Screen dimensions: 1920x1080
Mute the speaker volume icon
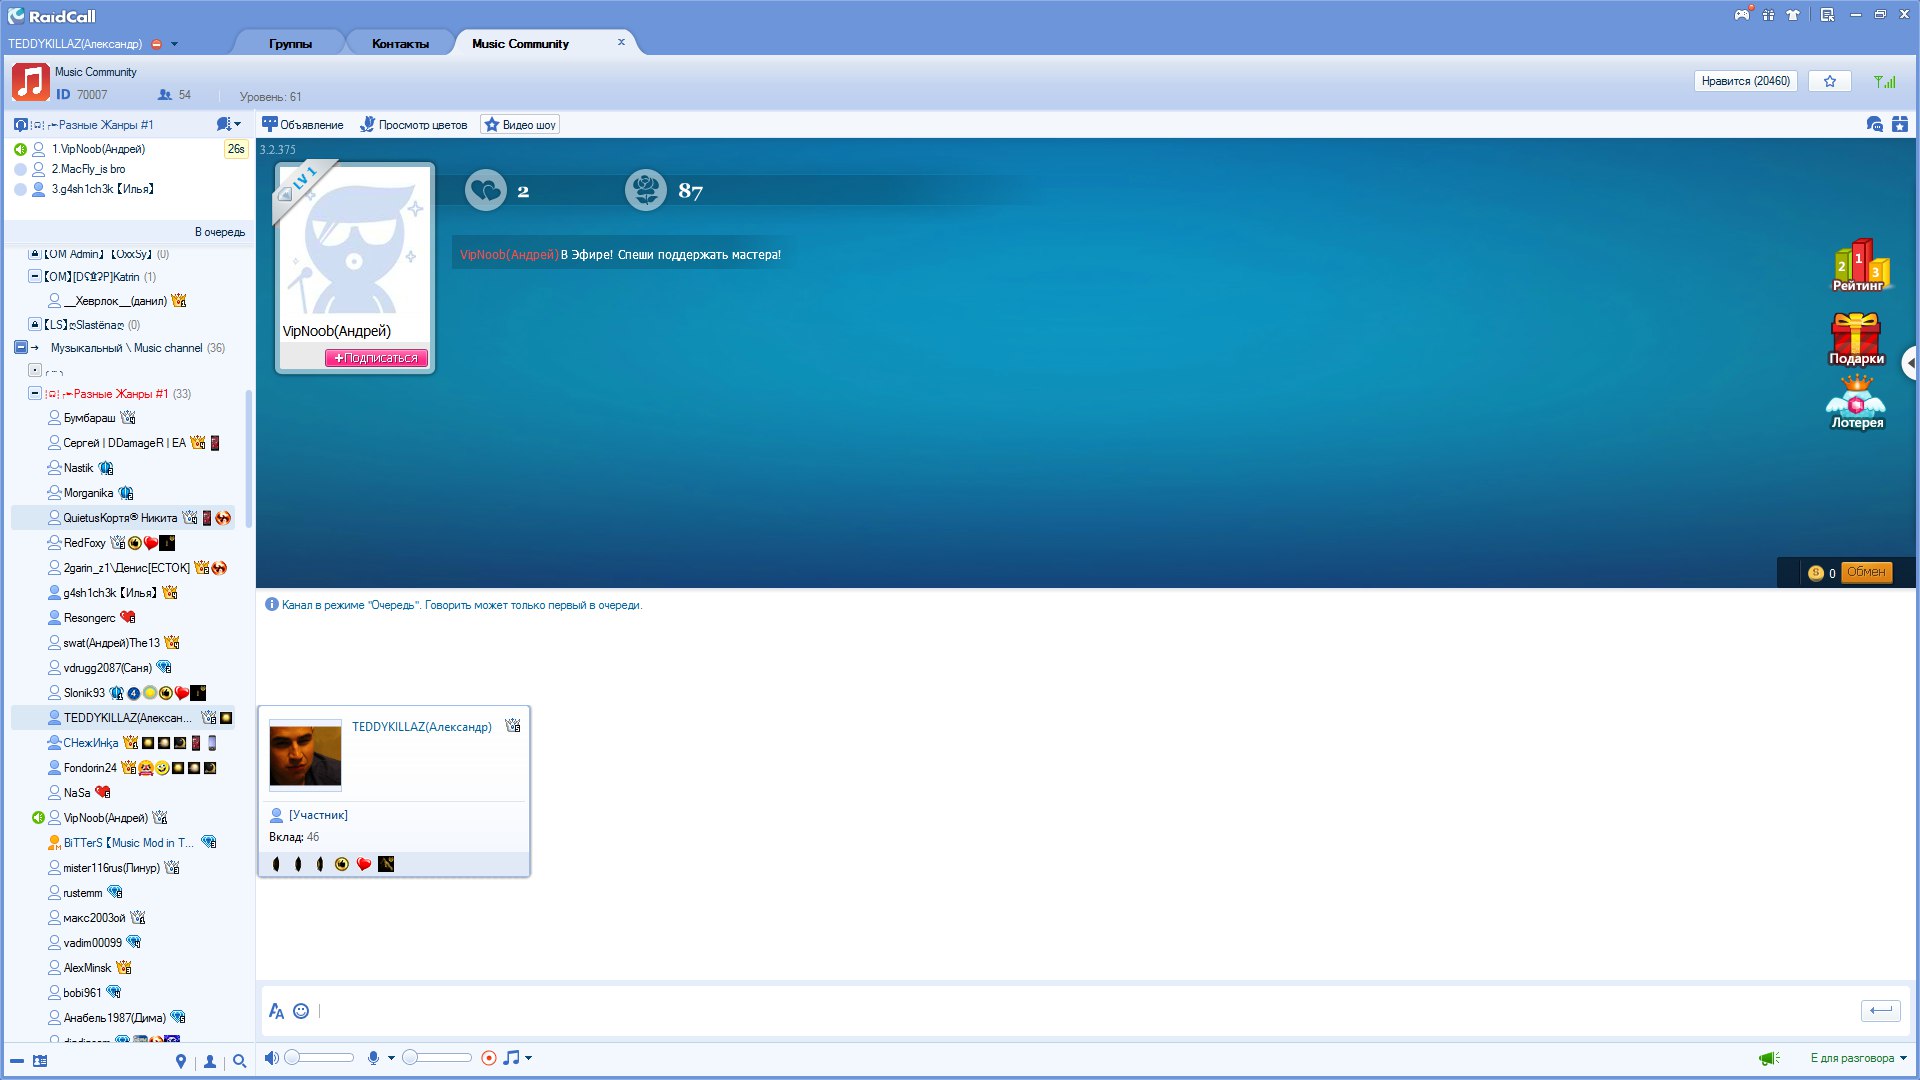271,1058
